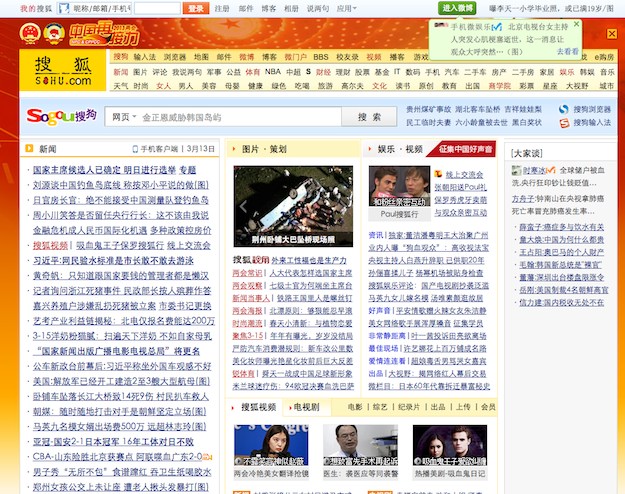Image resolution: width=625 pixels, height=494 pixels.
Task: Open 贵州煤矿事故 hot search link
Action: 428,109
